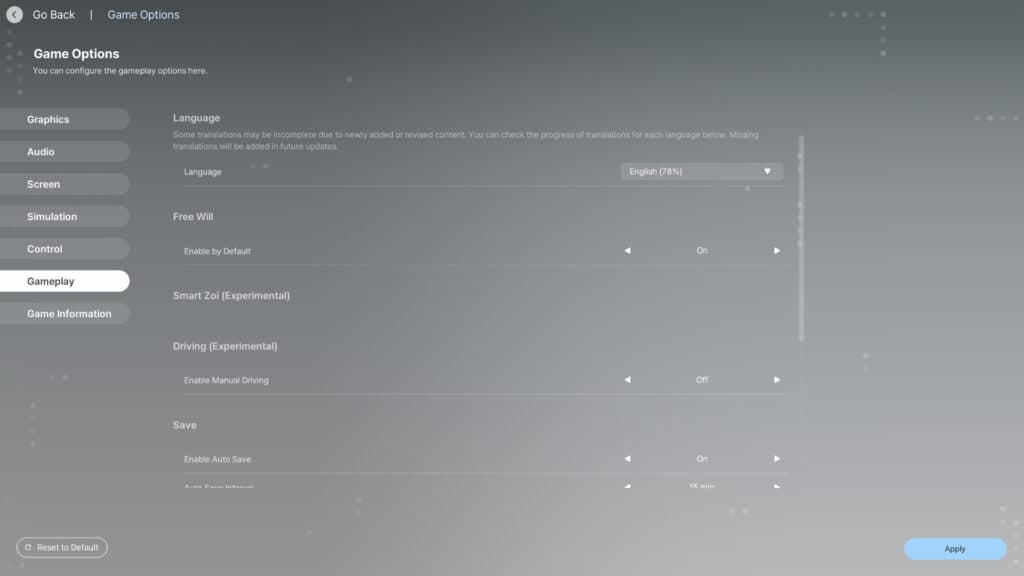Click the left arrow beside Free Will On setting
This screenshot has height=576, width=1024.
(627, 251)
